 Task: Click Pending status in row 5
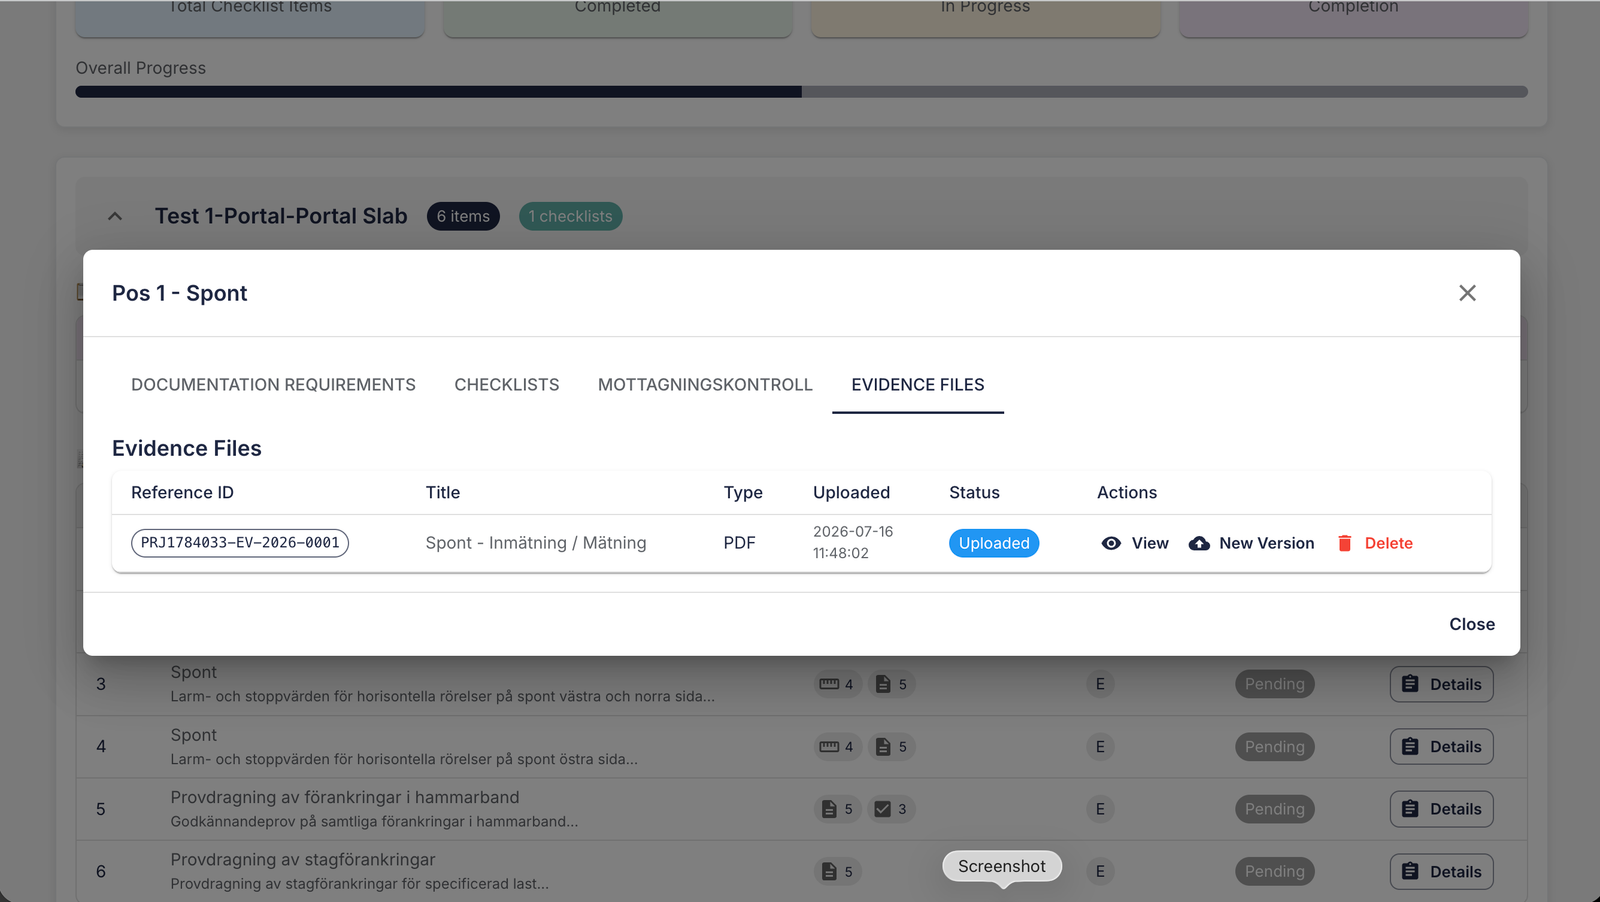(x=1275, y=809)
